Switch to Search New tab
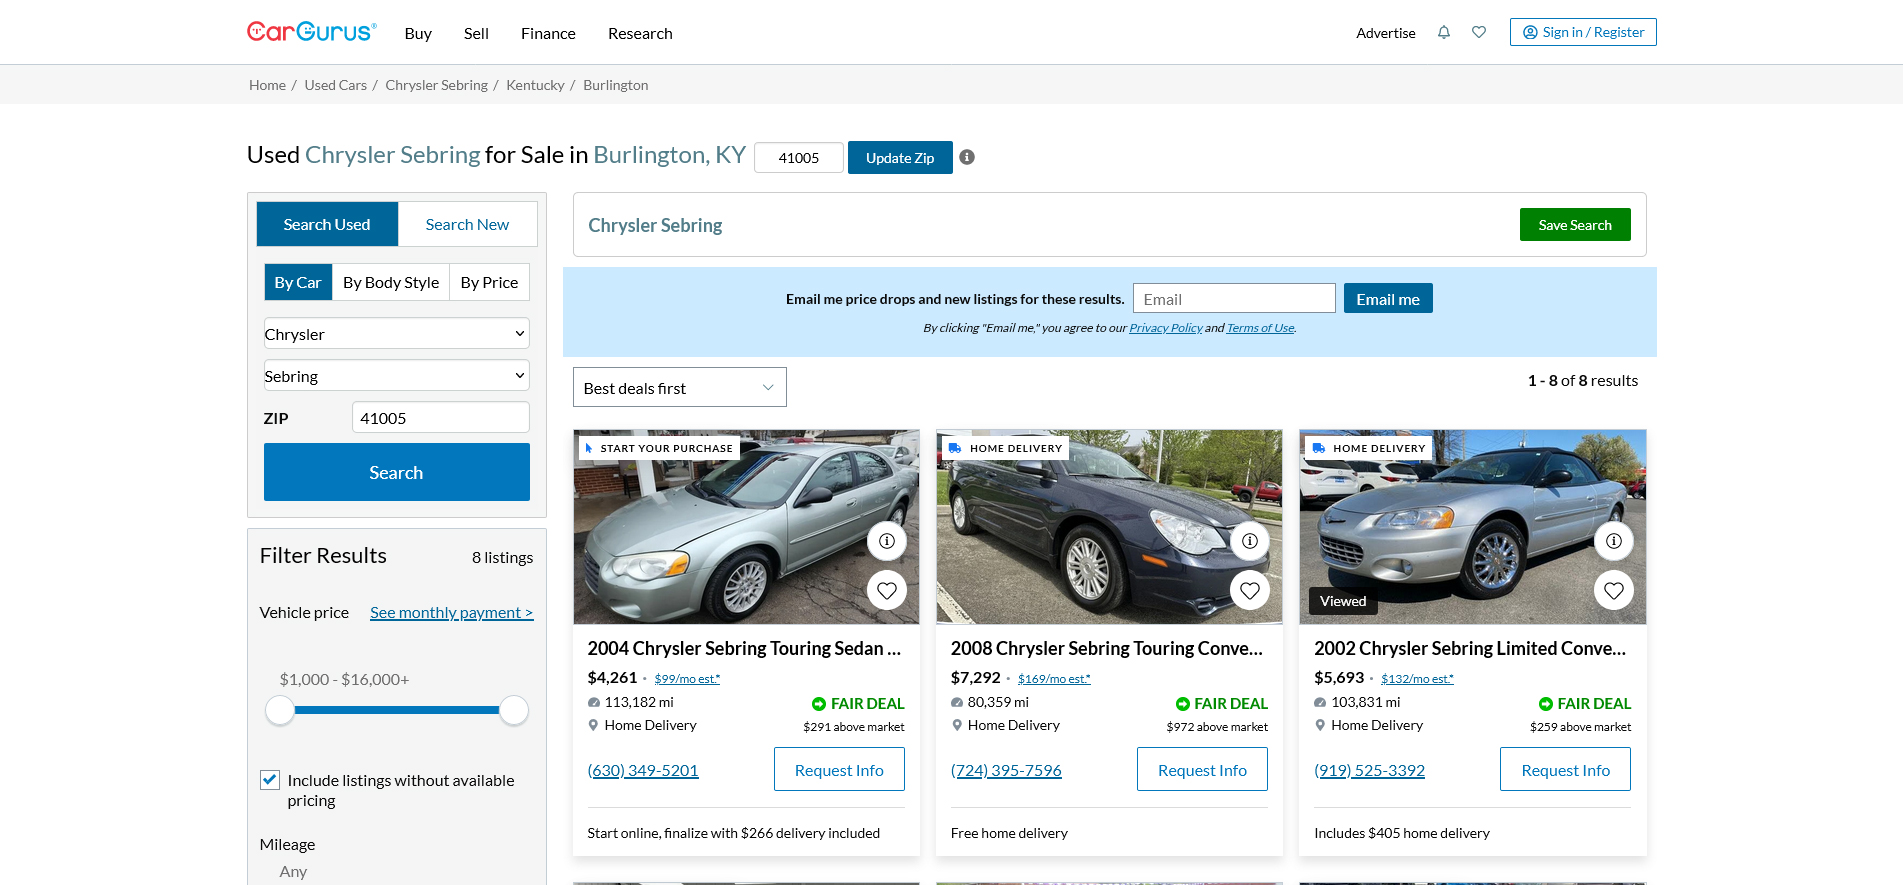Image resolution: width=1903 pixels, height=885 pixels. [467, 224]
